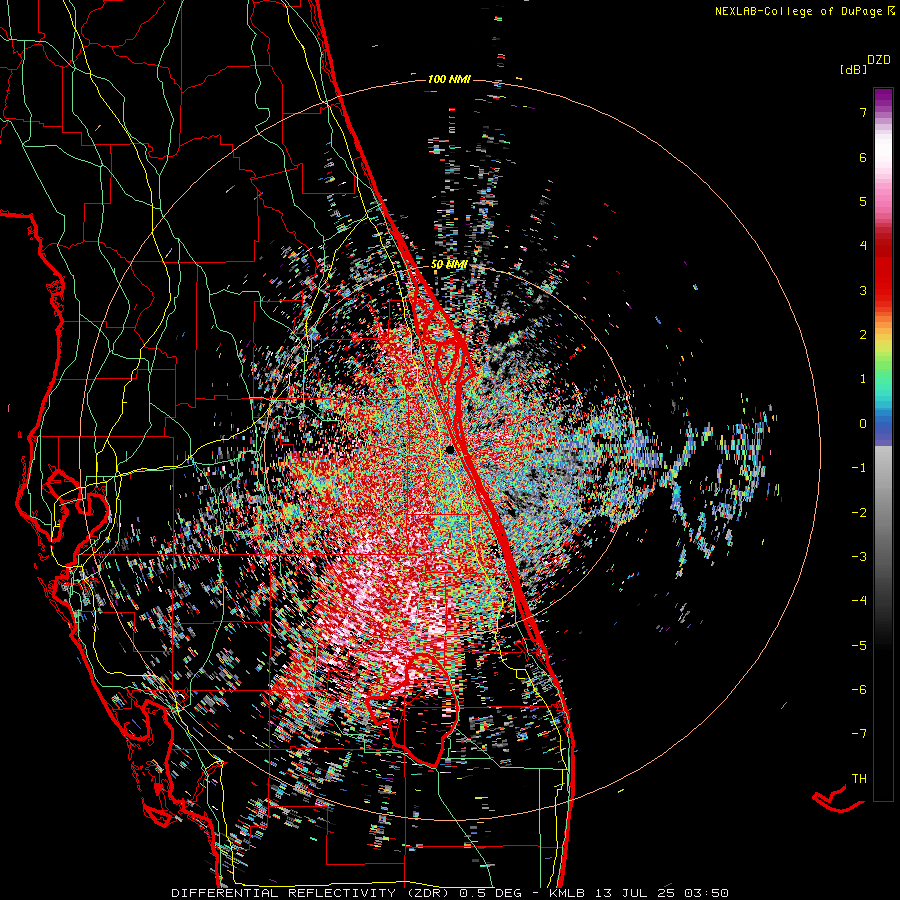900x900 pixels.
Task: Click the -5 value on the color scale
Action: point(859,645)
